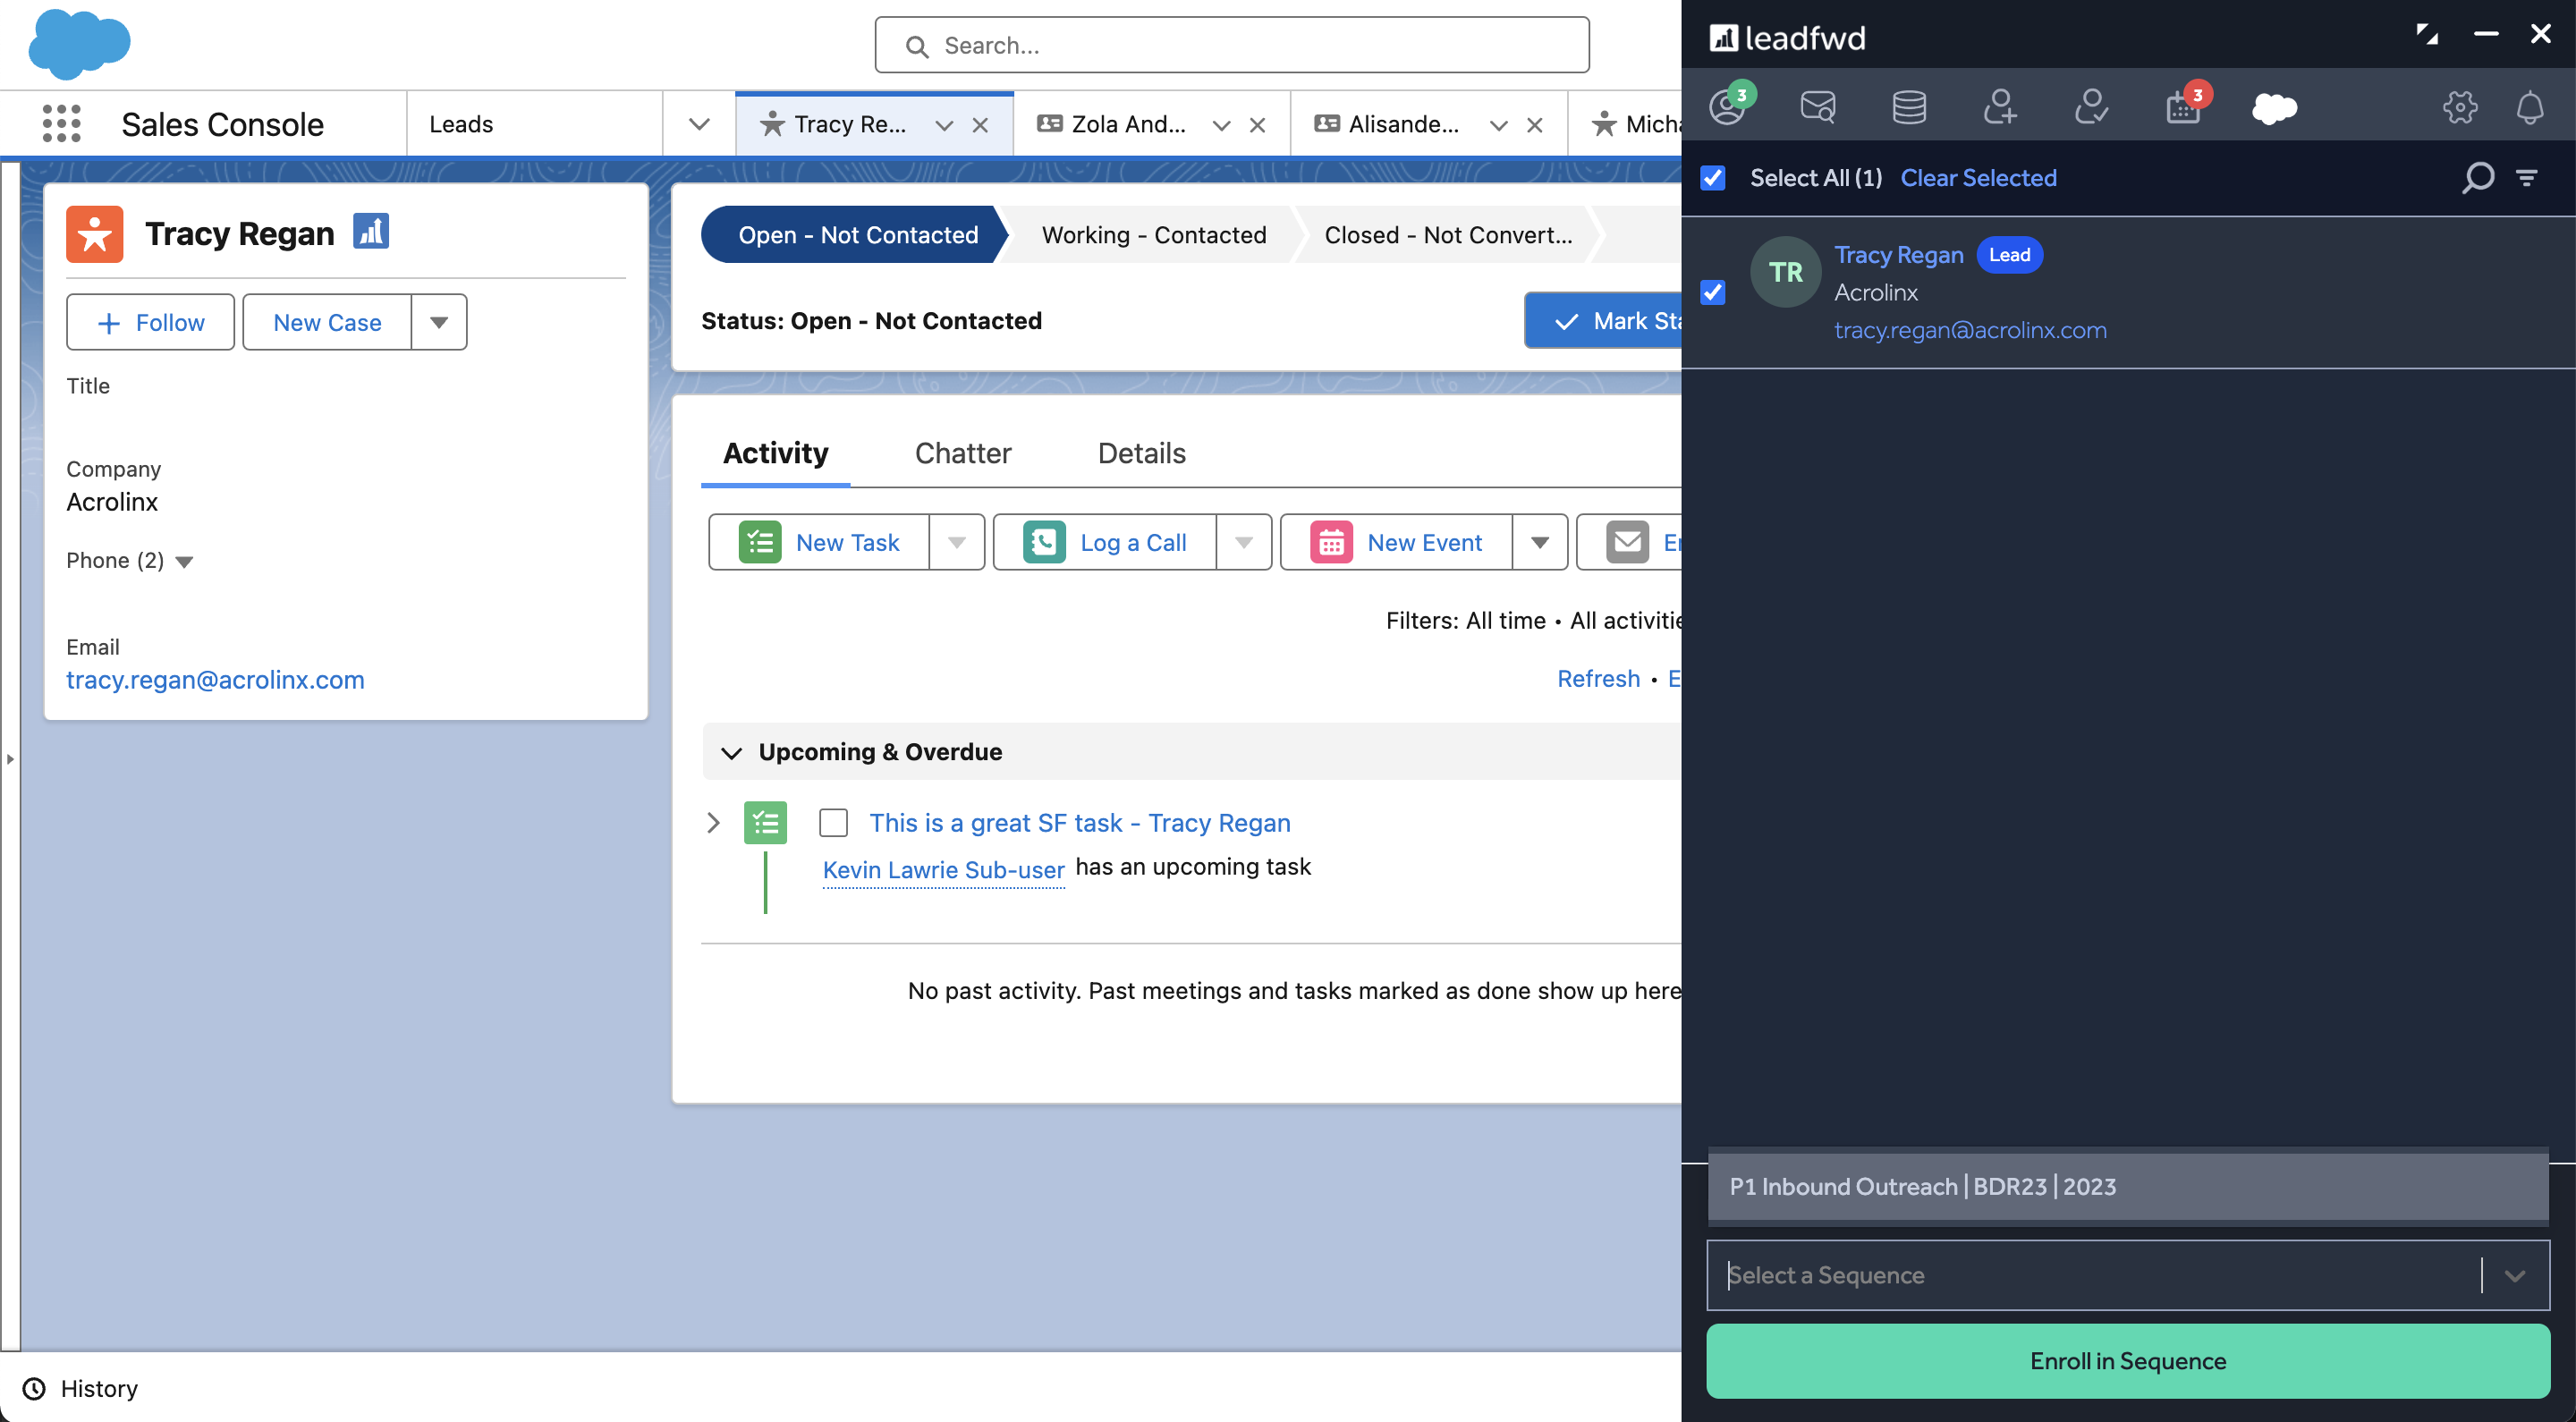Click the Email envelope icon
The height and width of the screenshot is (1422, 2576).
1627,542
